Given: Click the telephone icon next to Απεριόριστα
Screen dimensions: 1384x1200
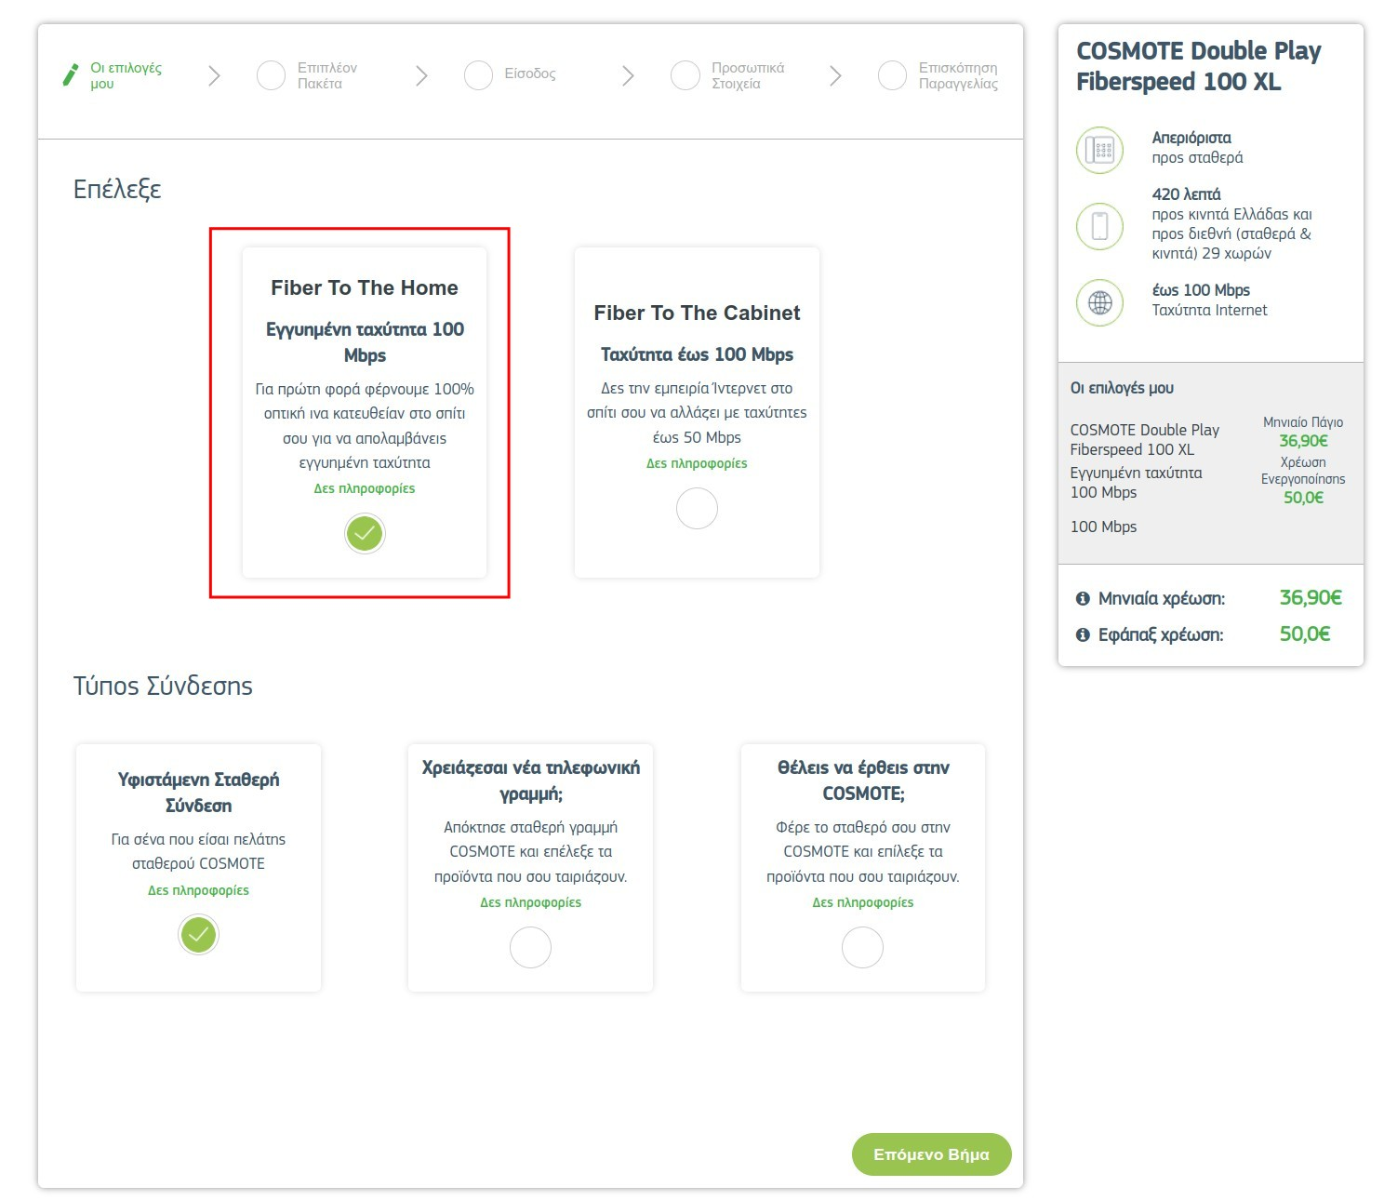Looking at the screenshot, I should click(1100, 150).
